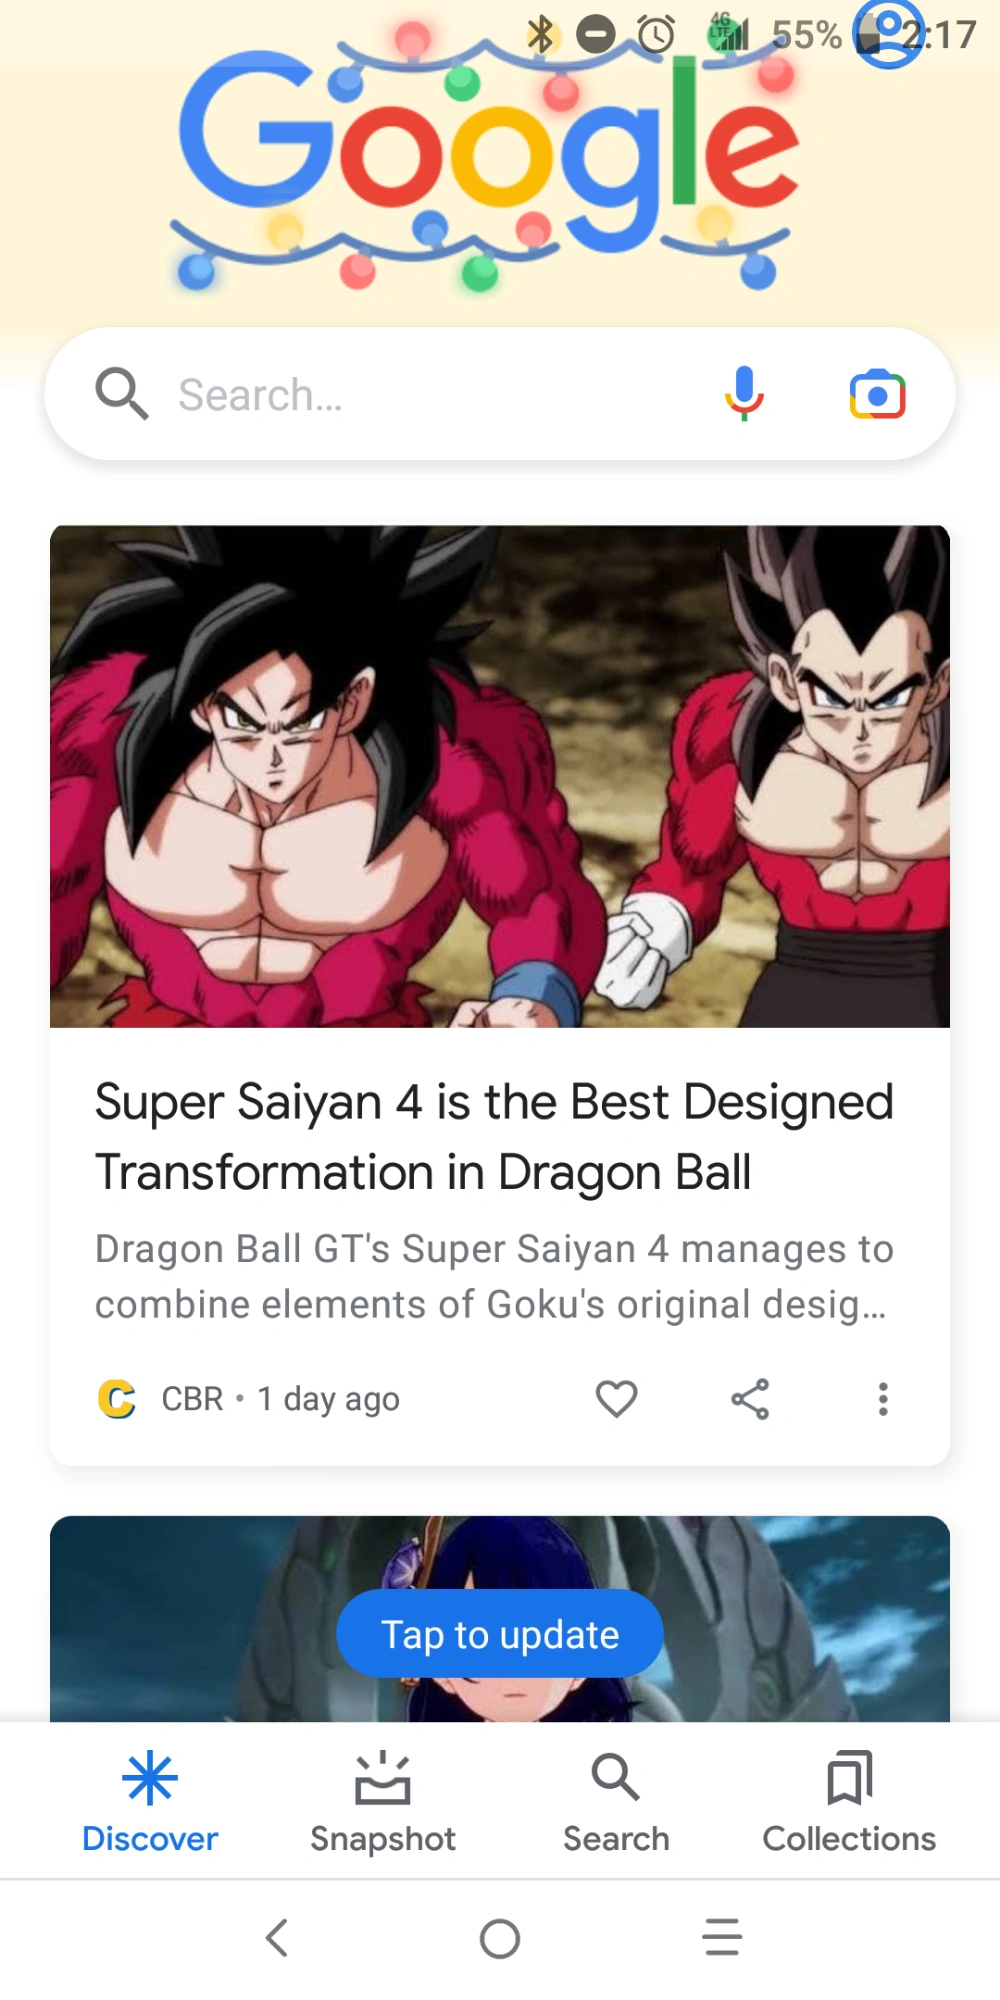This screenshot has height=2000, width=1000.
Task: Open the recent apps menu button
Action: tap(722, 1938)
